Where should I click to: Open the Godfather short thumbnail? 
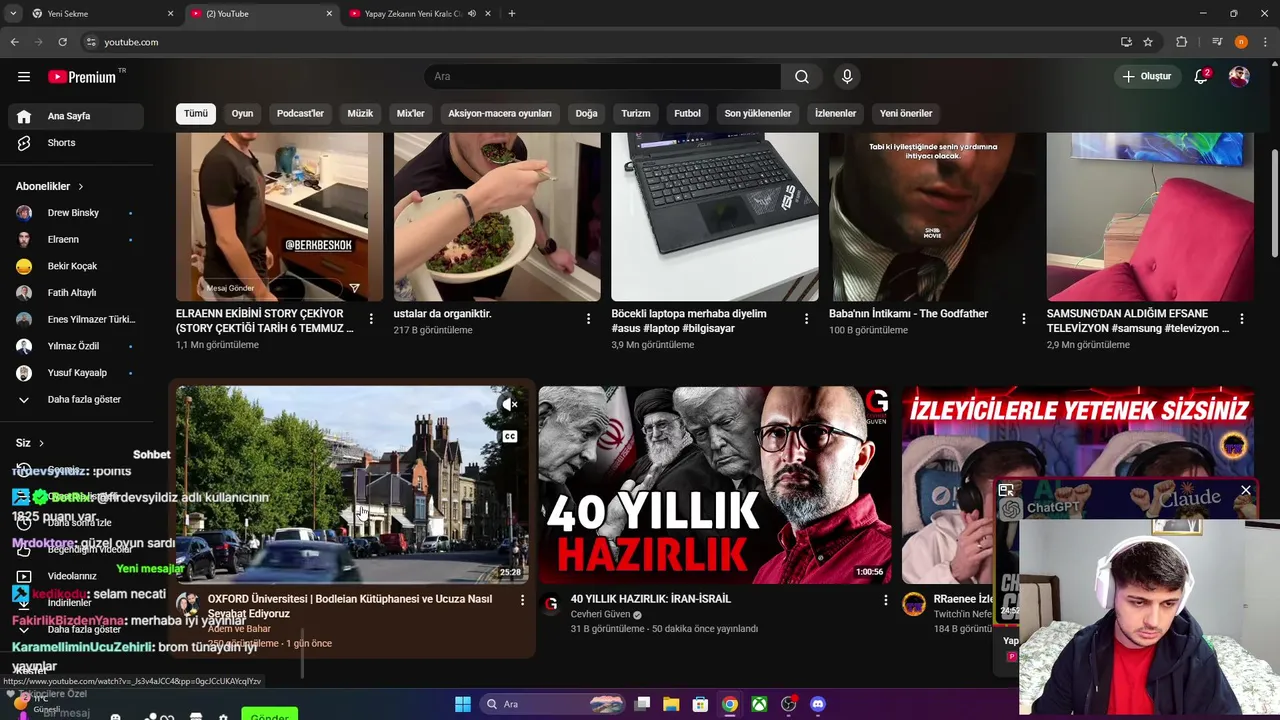(x=933, y=216)
